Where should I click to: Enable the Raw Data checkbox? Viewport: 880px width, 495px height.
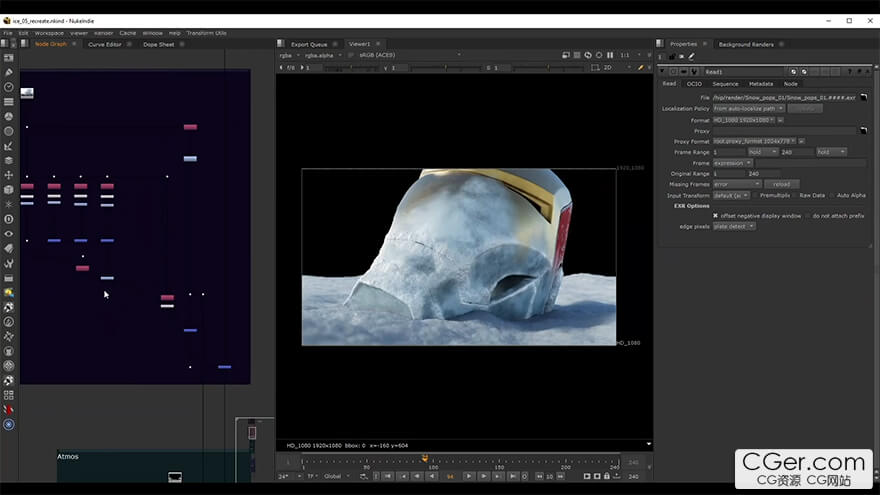point(795,195)
